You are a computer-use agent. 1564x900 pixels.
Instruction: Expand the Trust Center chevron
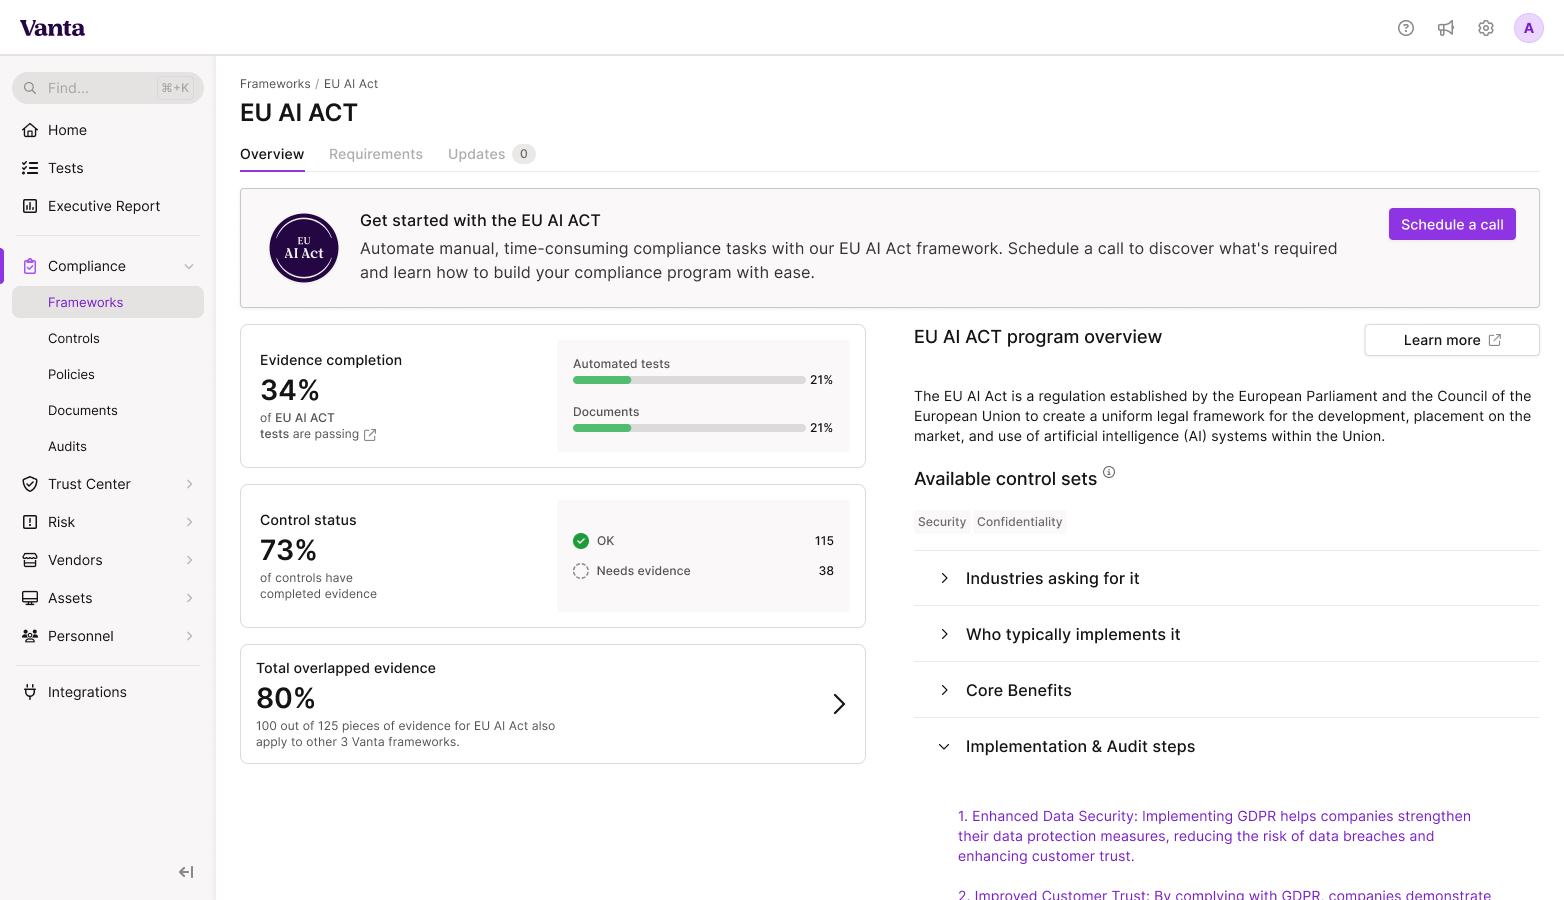(189, 484)
